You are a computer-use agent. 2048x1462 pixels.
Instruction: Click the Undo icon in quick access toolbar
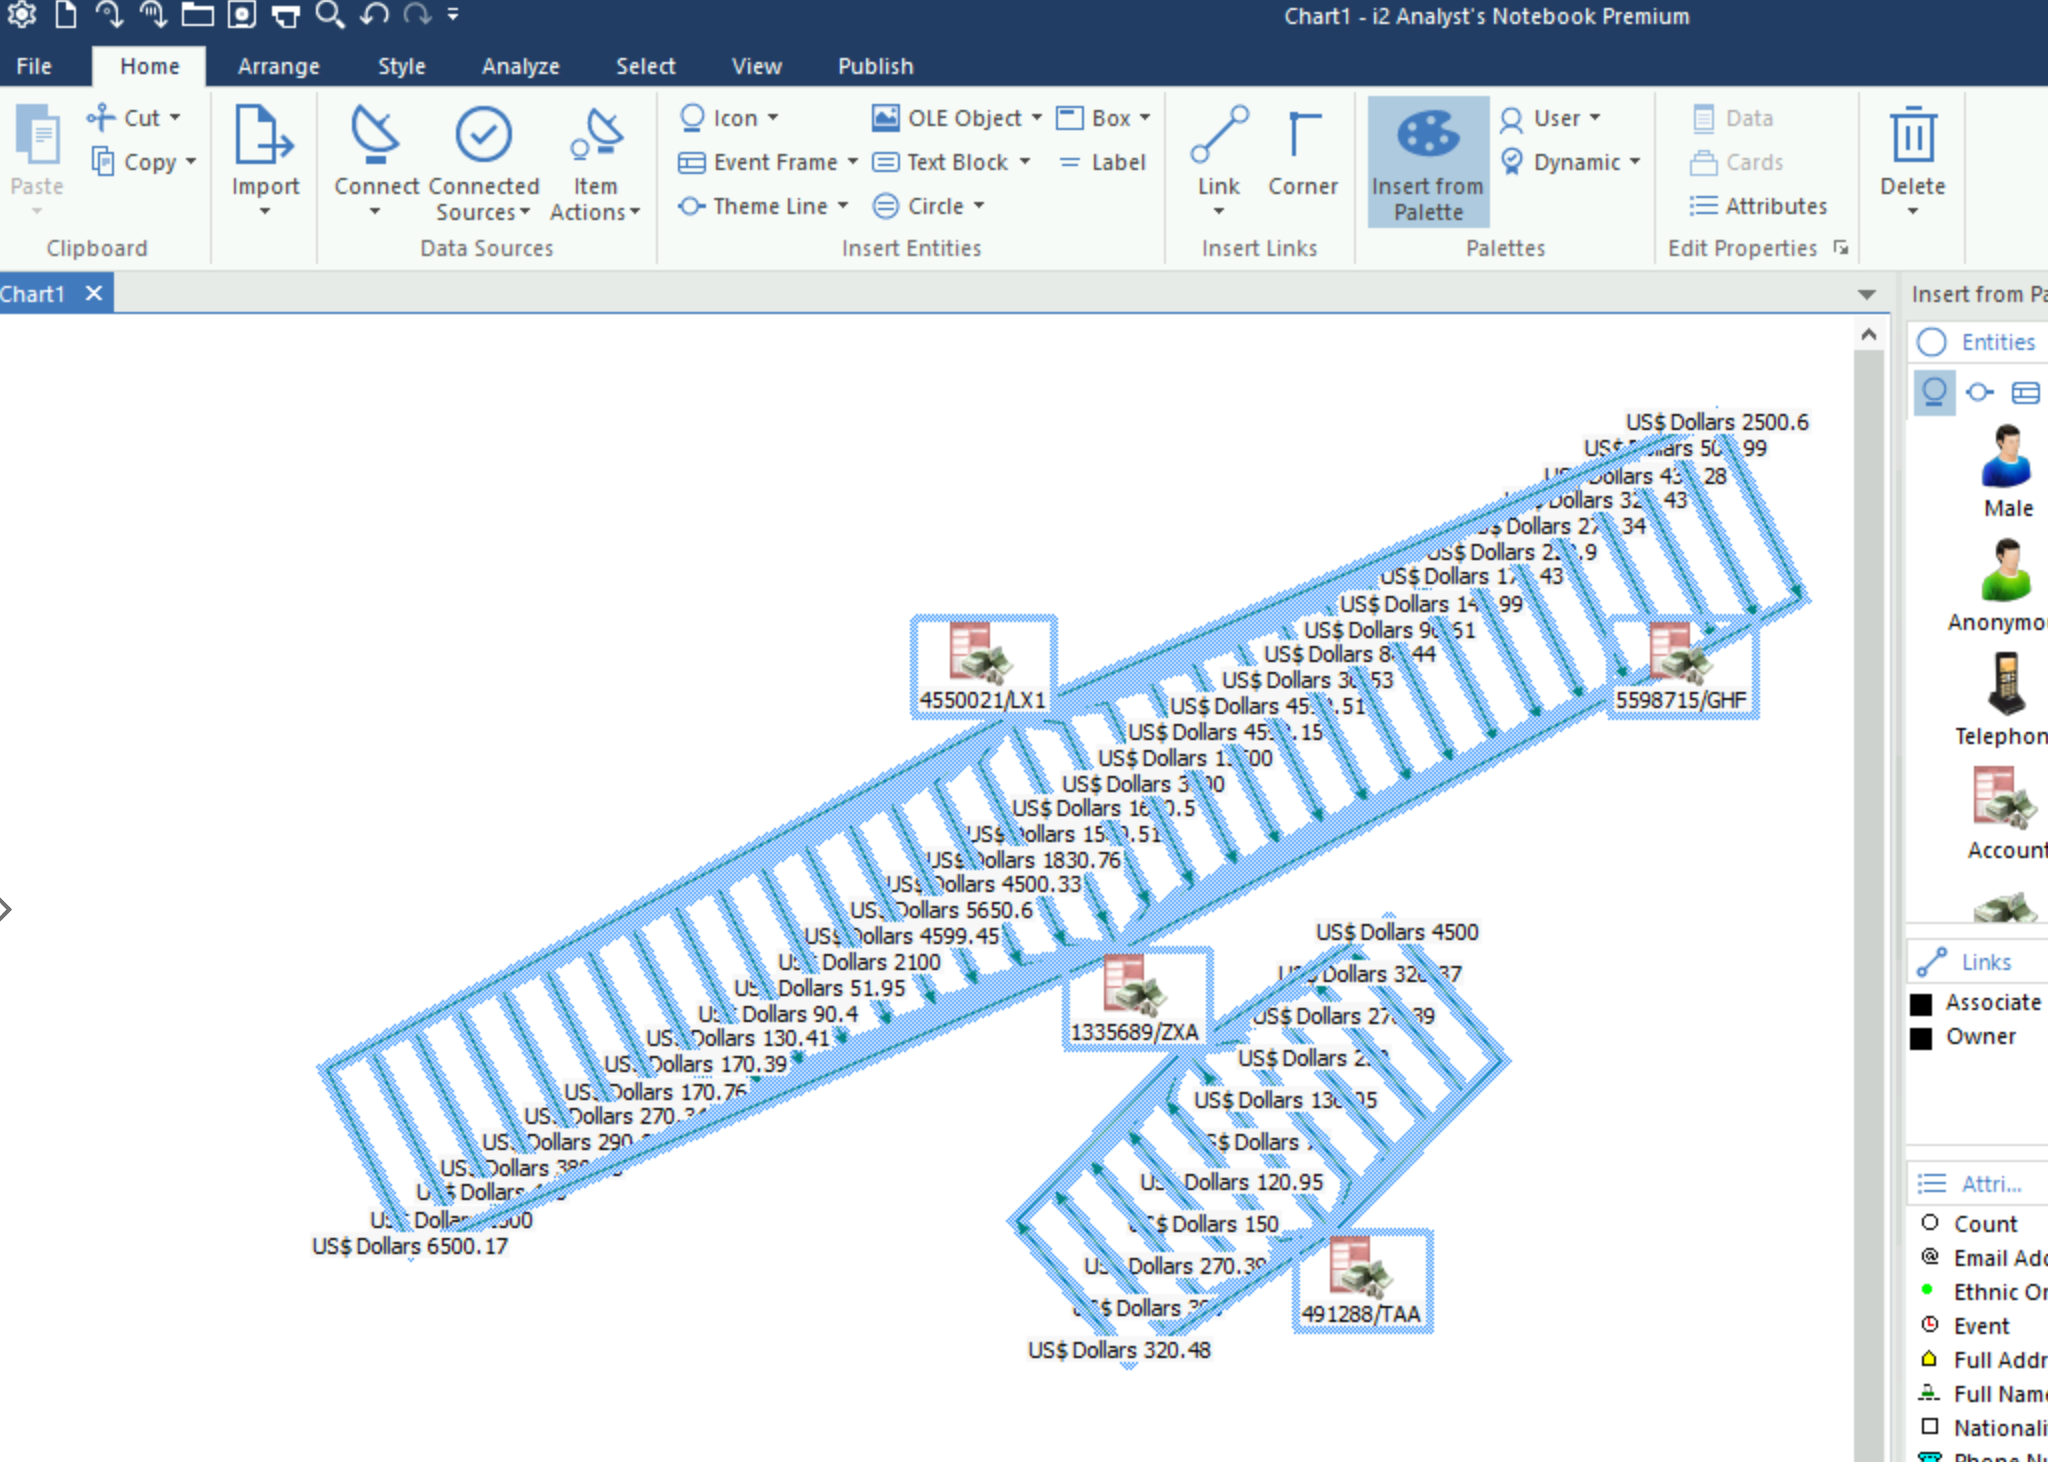pyautogui.click(x=372, y=16)
